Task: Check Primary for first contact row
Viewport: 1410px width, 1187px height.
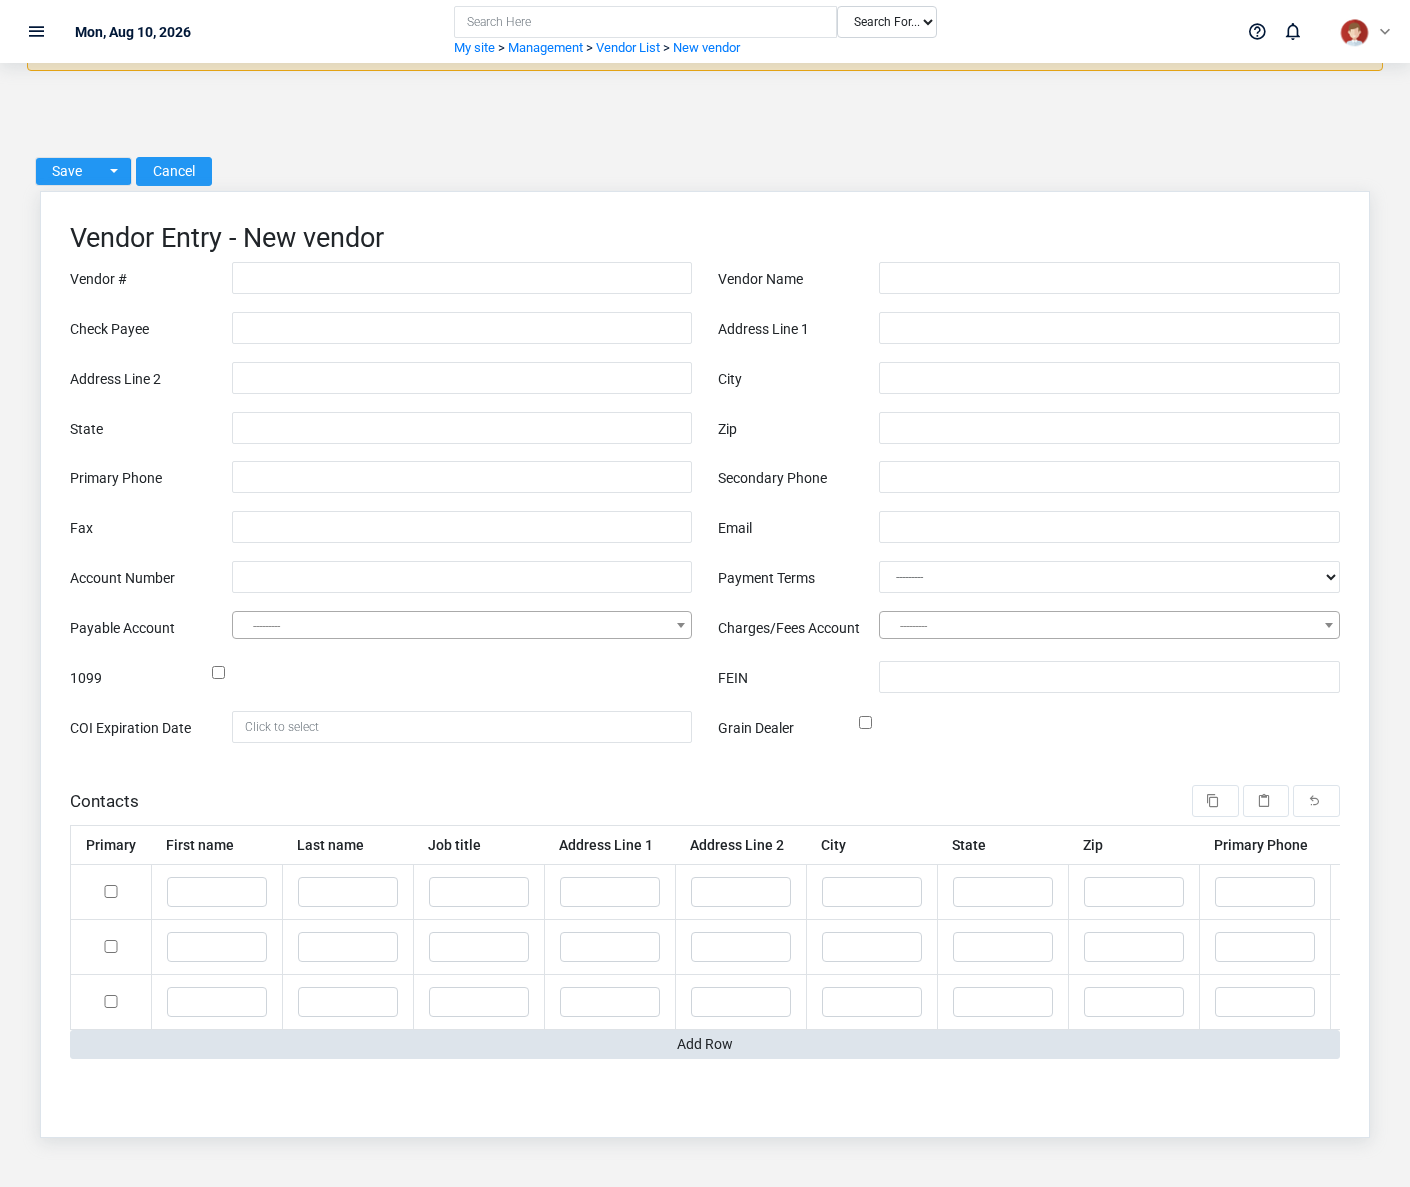Action: point(111,892)
